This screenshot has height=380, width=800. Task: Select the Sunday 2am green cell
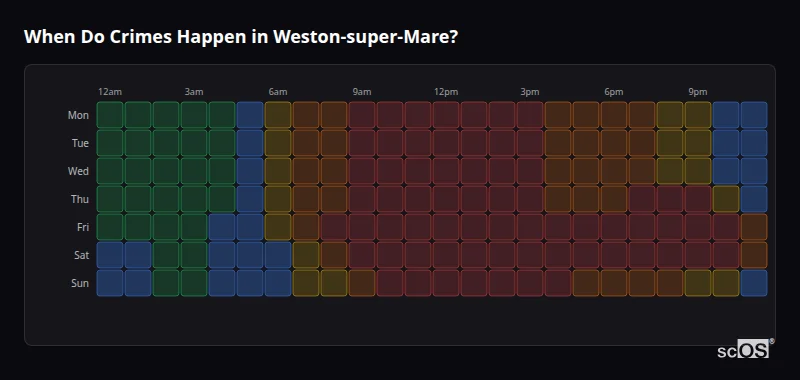pos(166,283)
